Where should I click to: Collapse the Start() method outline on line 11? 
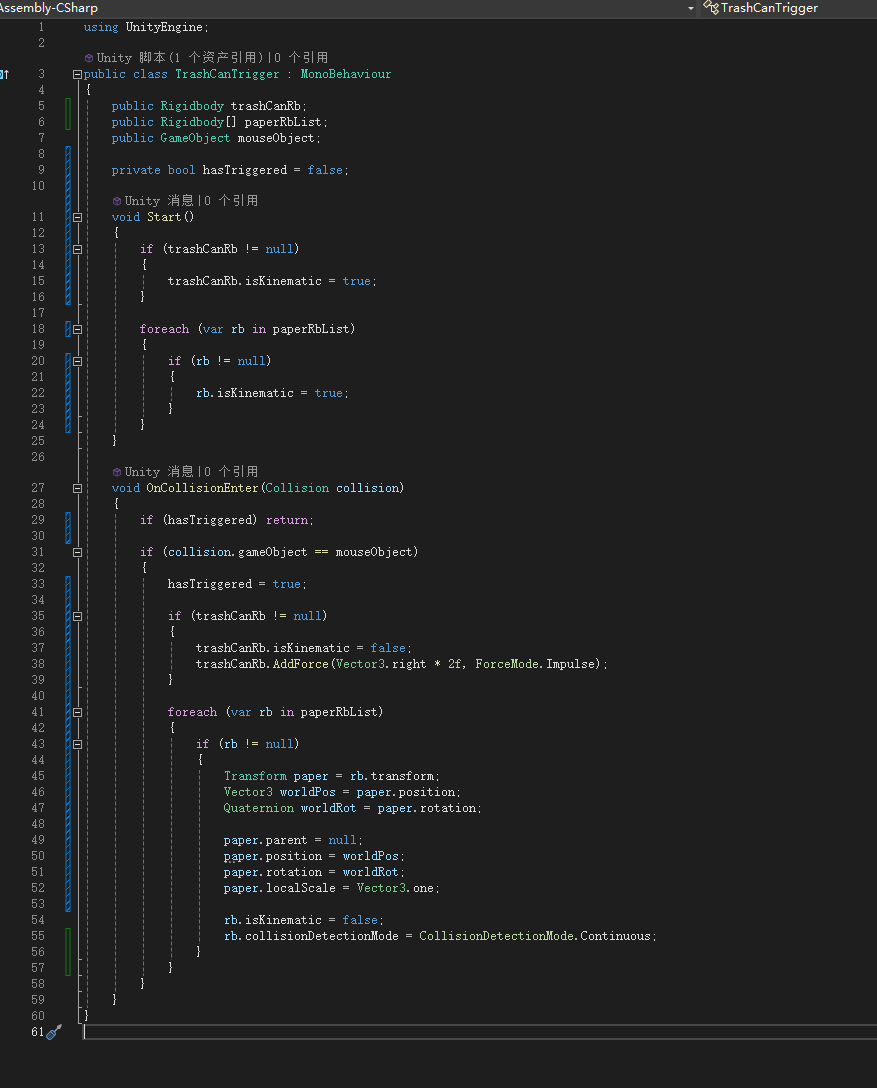tap(77, 217)
